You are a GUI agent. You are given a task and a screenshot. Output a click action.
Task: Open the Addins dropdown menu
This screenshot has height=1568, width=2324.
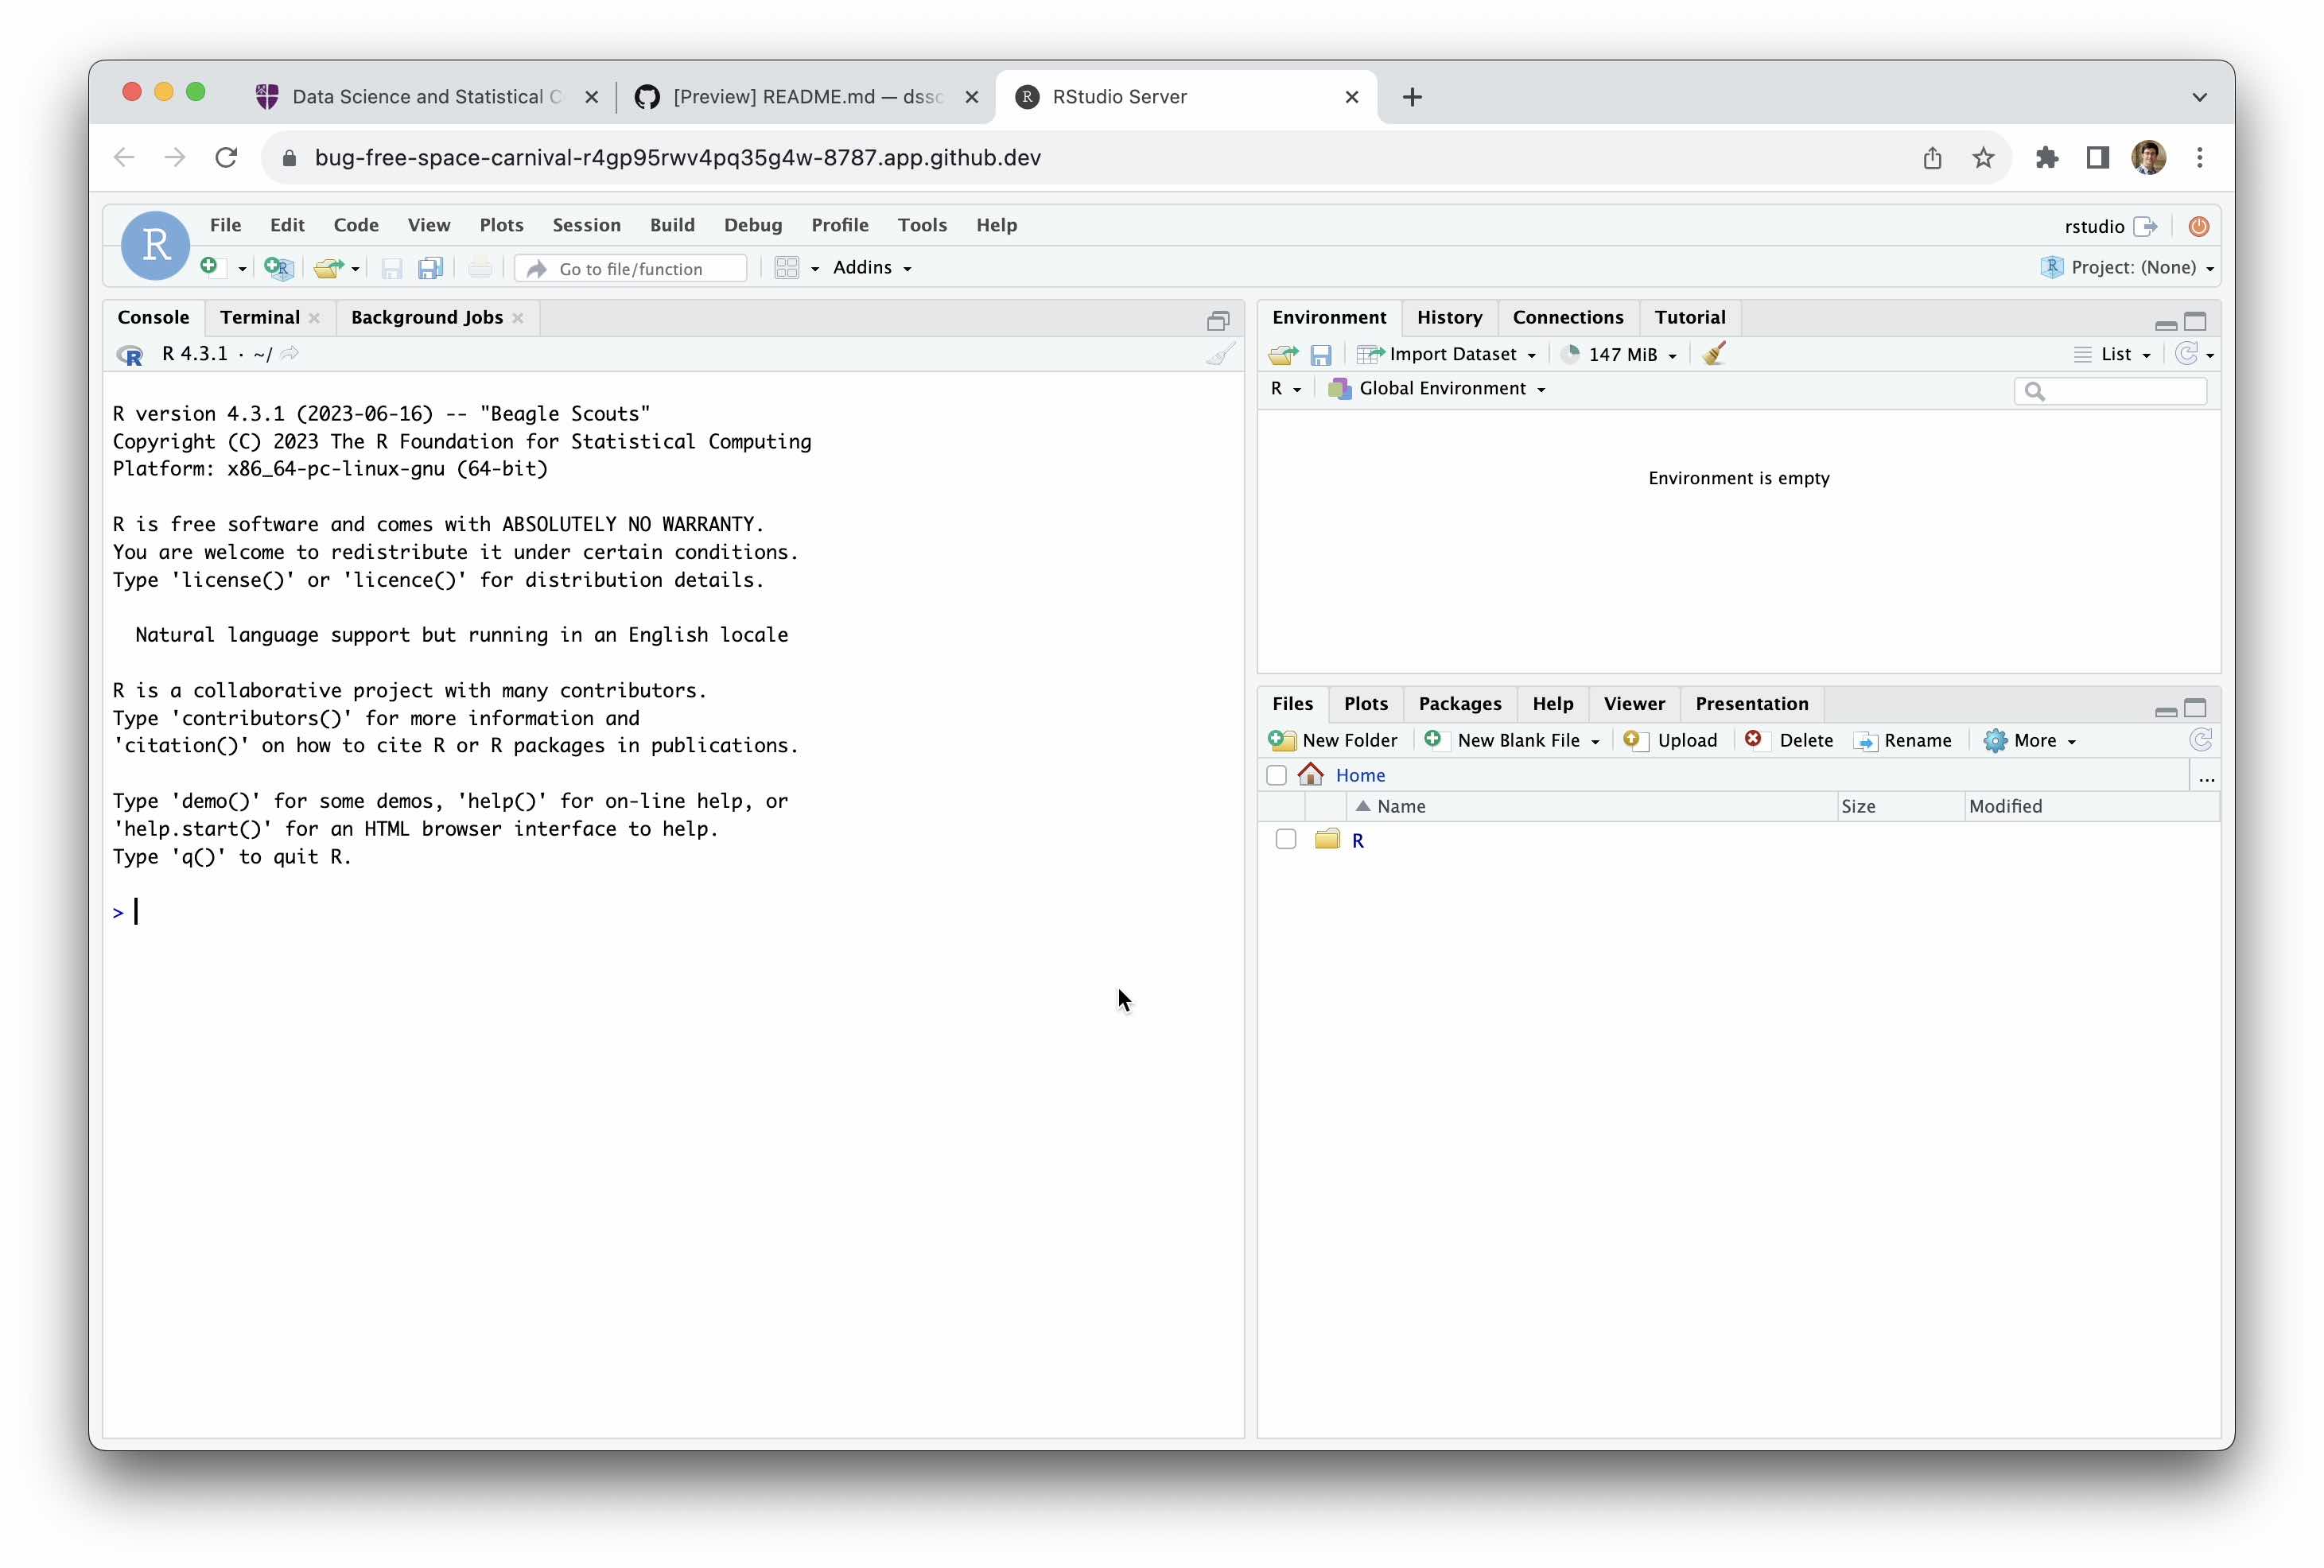point(871,268)
